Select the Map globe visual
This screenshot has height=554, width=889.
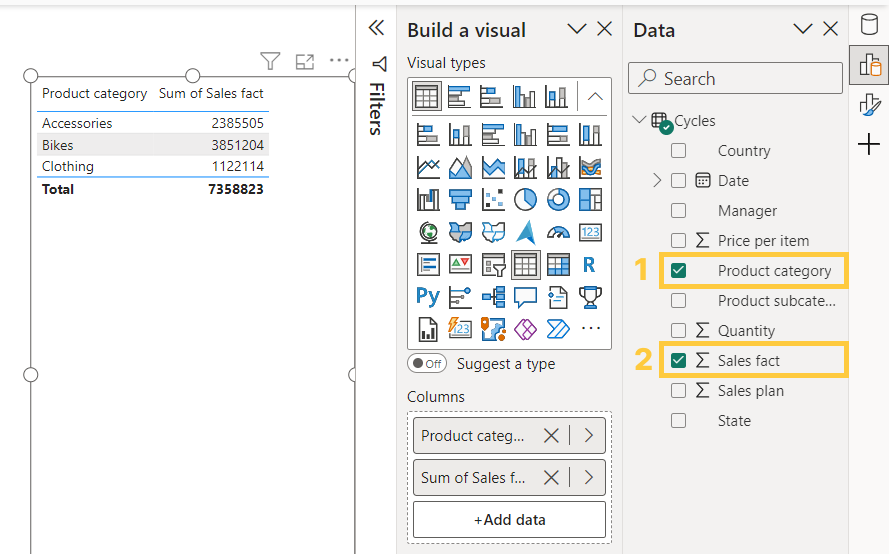(x=428, y=232)
